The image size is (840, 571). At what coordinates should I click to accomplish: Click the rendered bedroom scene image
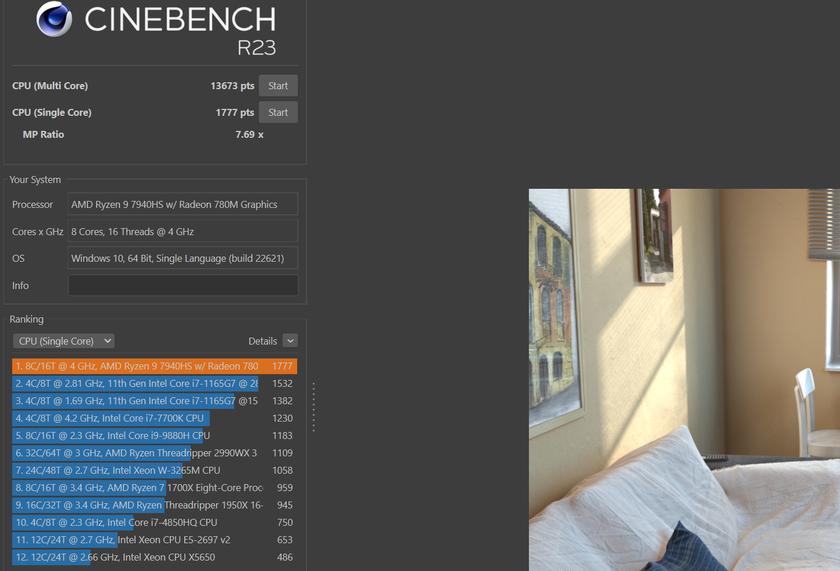684,380
